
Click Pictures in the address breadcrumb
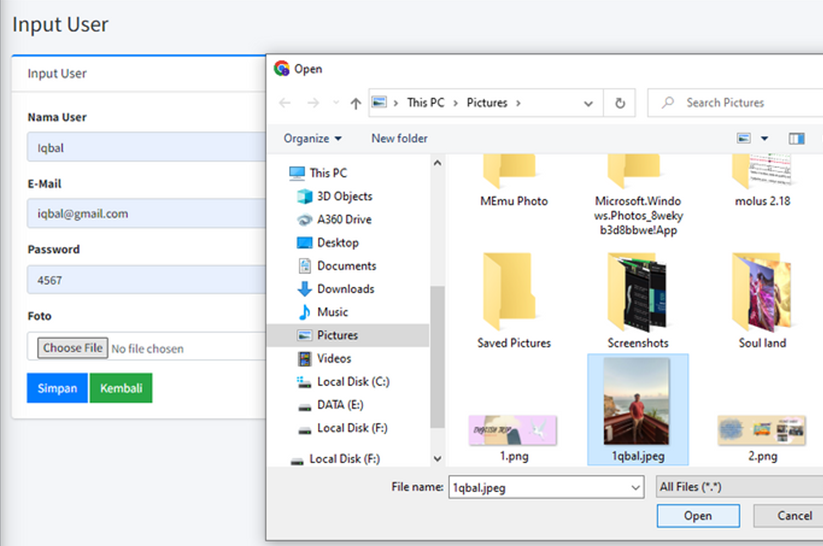click(x=487, y=103)
